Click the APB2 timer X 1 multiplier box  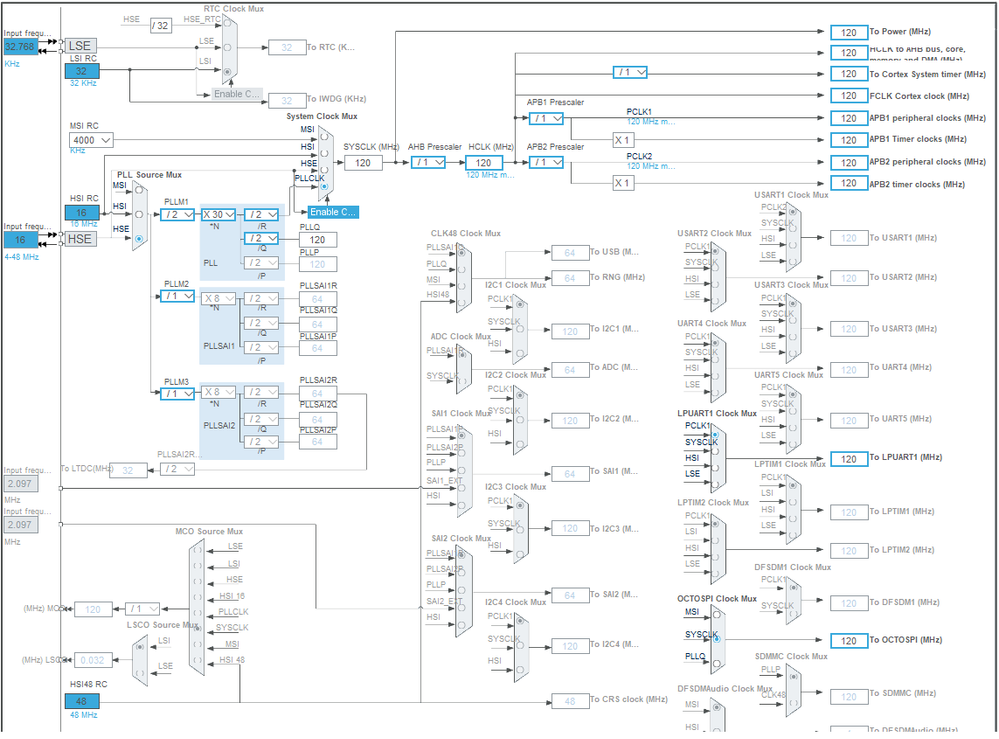pyautogui.click(x=623, y=183)
